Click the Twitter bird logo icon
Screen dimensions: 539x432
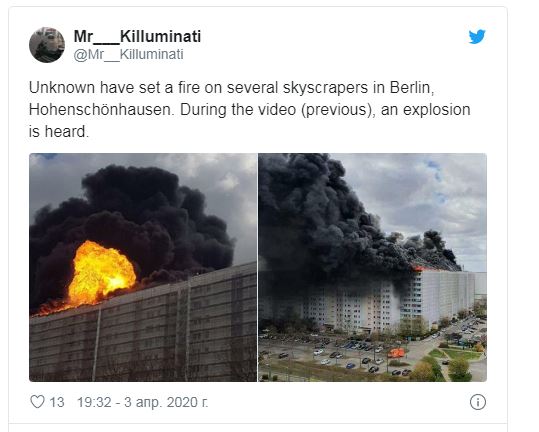[477, 36]
